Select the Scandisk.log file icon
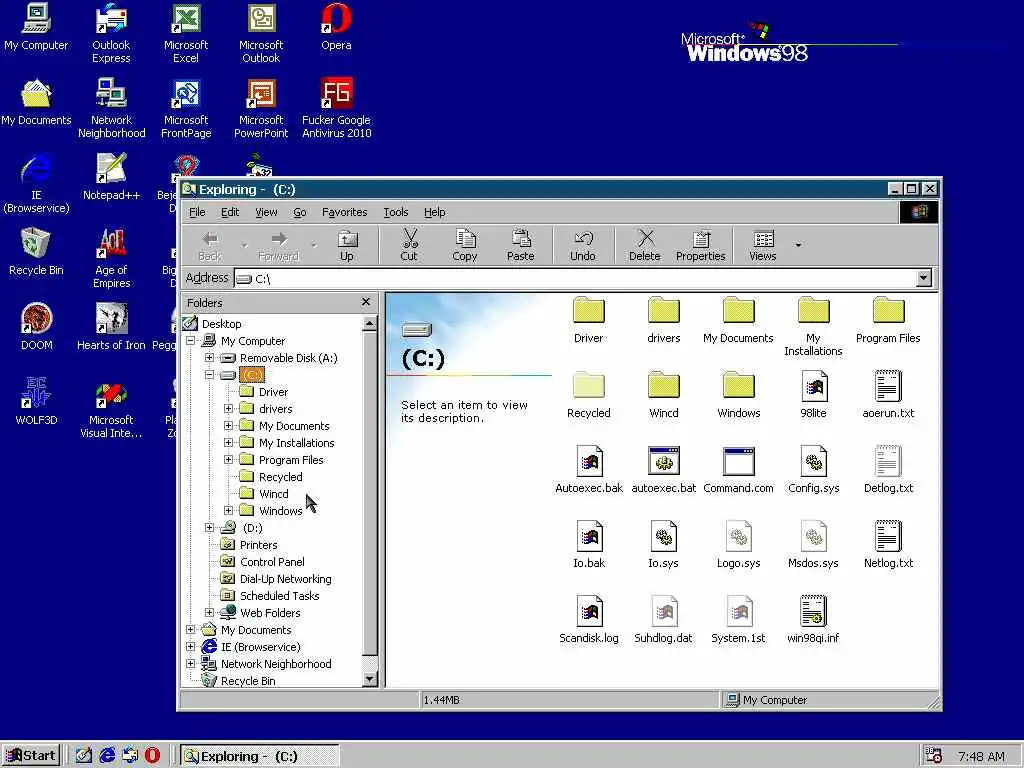1024x768 pixels. 588,620
